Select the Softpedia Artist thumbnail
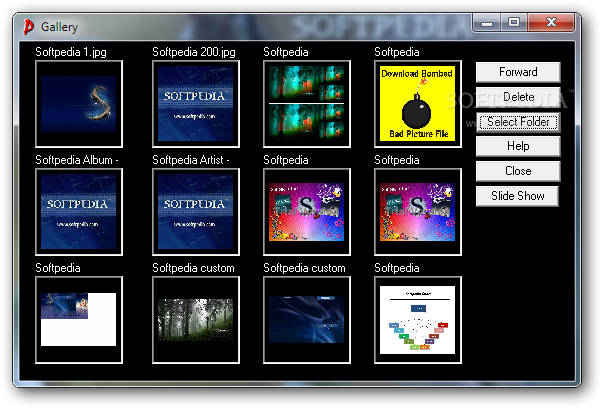 [196, 212]
